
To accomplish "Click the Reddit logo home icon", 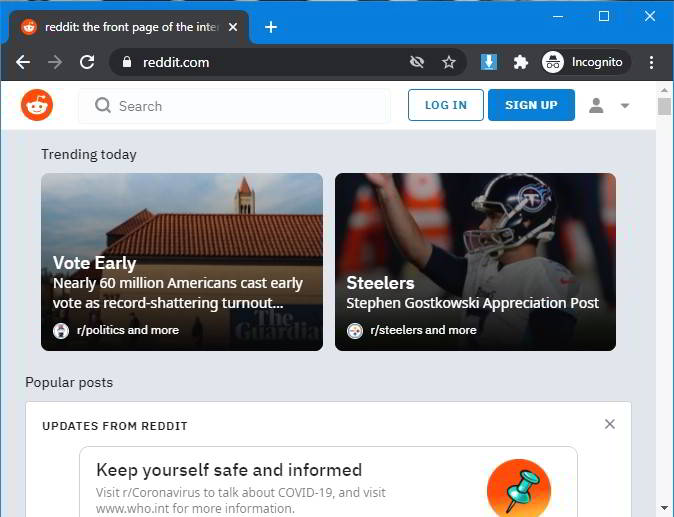I will tap(37, 105).
